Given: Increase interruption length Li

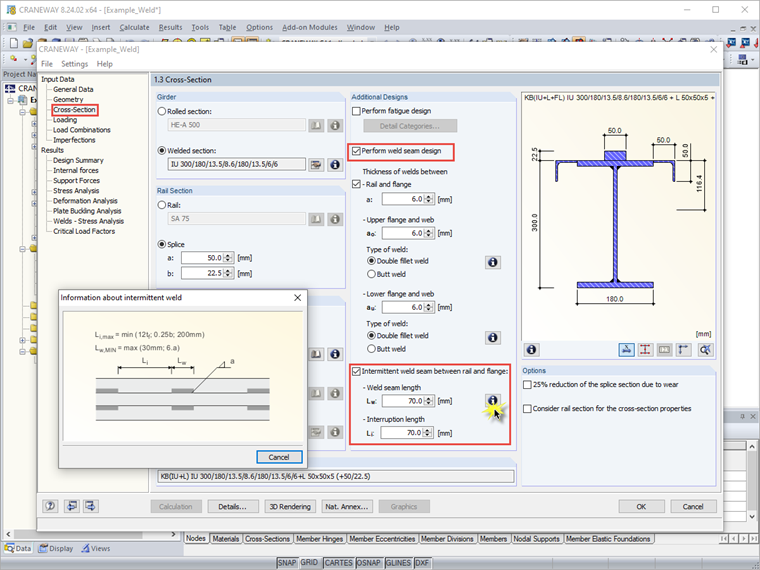Looking at the screenshot, I should click(x=428, y=430).
